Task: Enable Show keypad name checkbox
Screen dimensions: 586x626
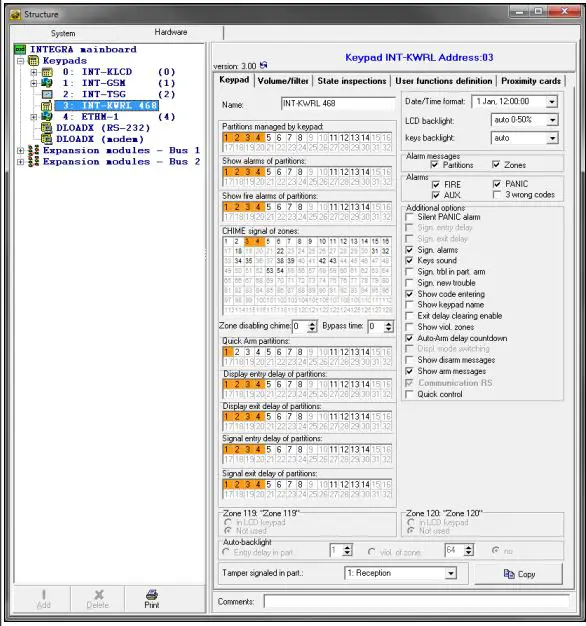Action: [409, 305]
